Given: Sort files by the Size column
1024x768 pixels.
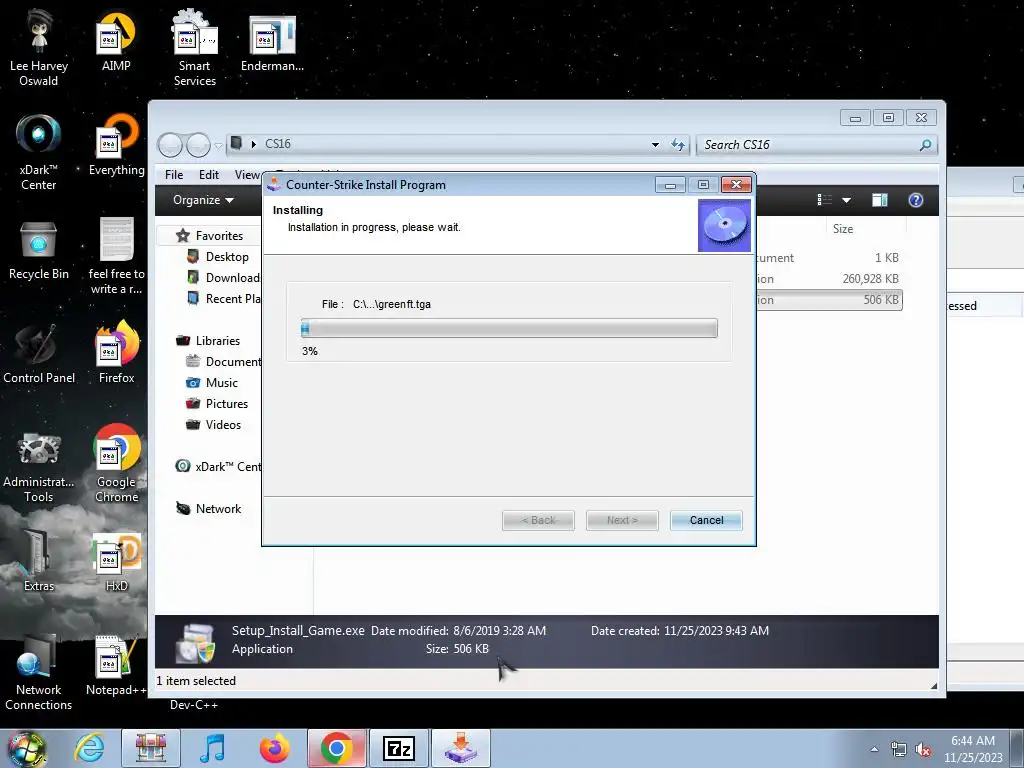Looking at the screenshot, I should point(842,229).
